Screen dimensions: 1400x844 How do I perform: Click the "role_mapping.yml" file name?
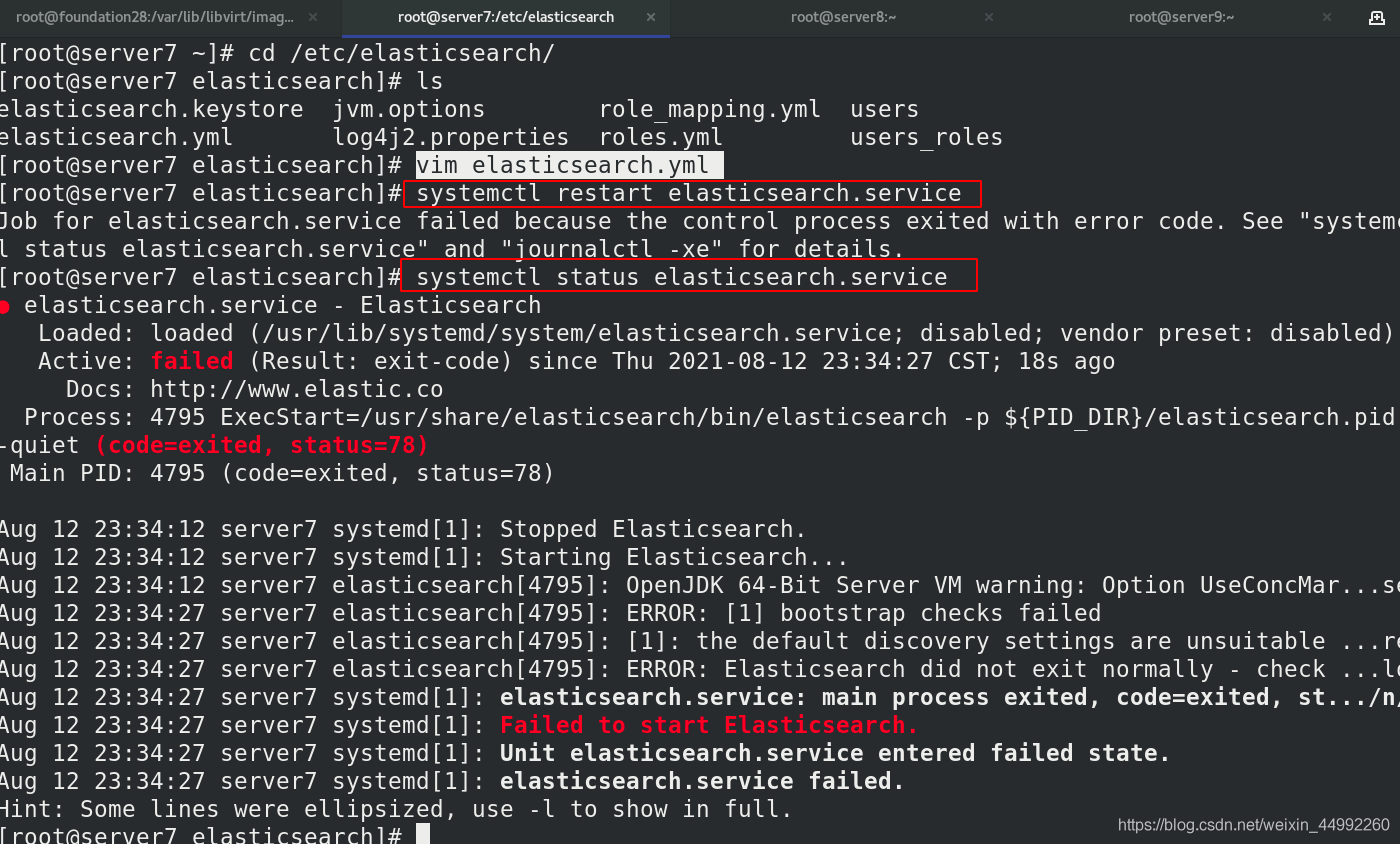710,109
